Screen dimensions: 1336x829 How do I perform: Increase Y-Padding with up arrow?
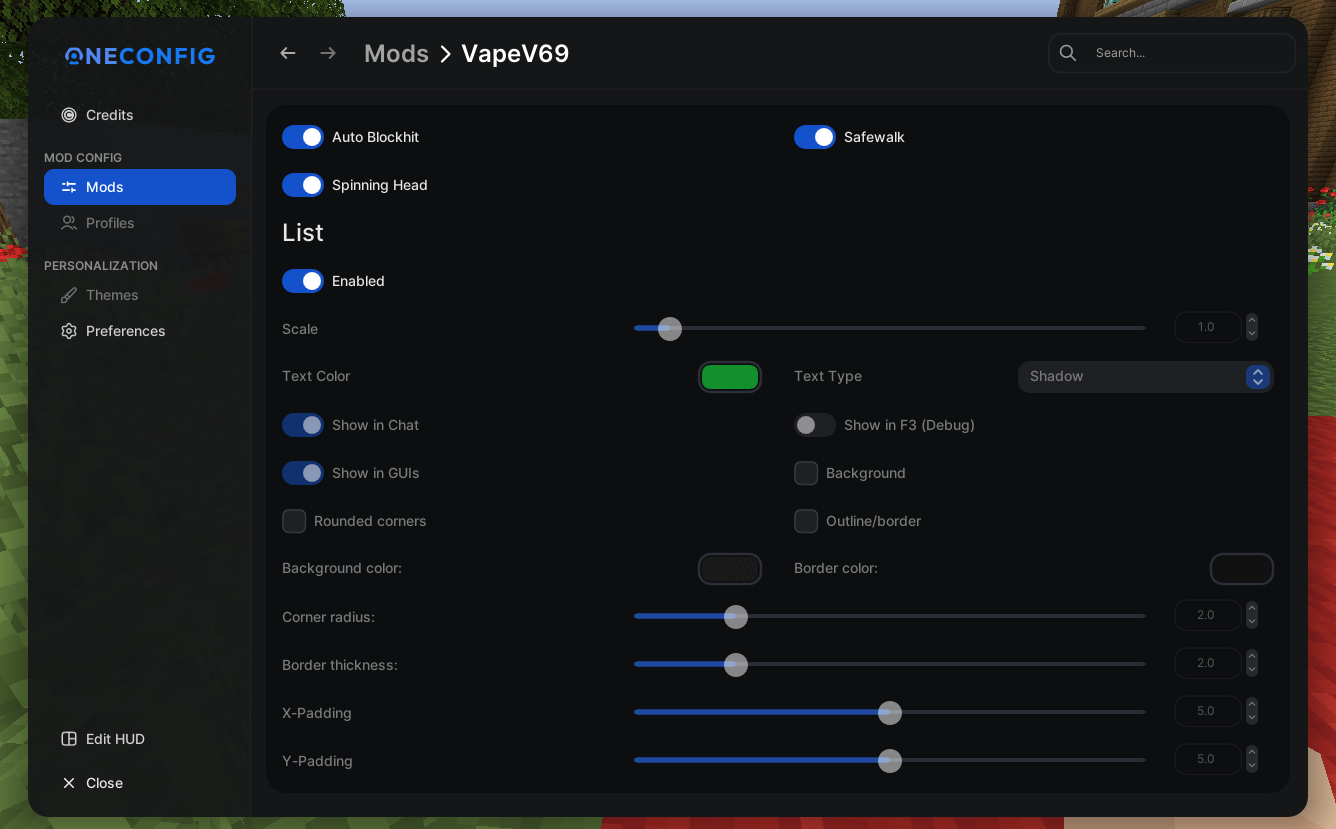1252,752
